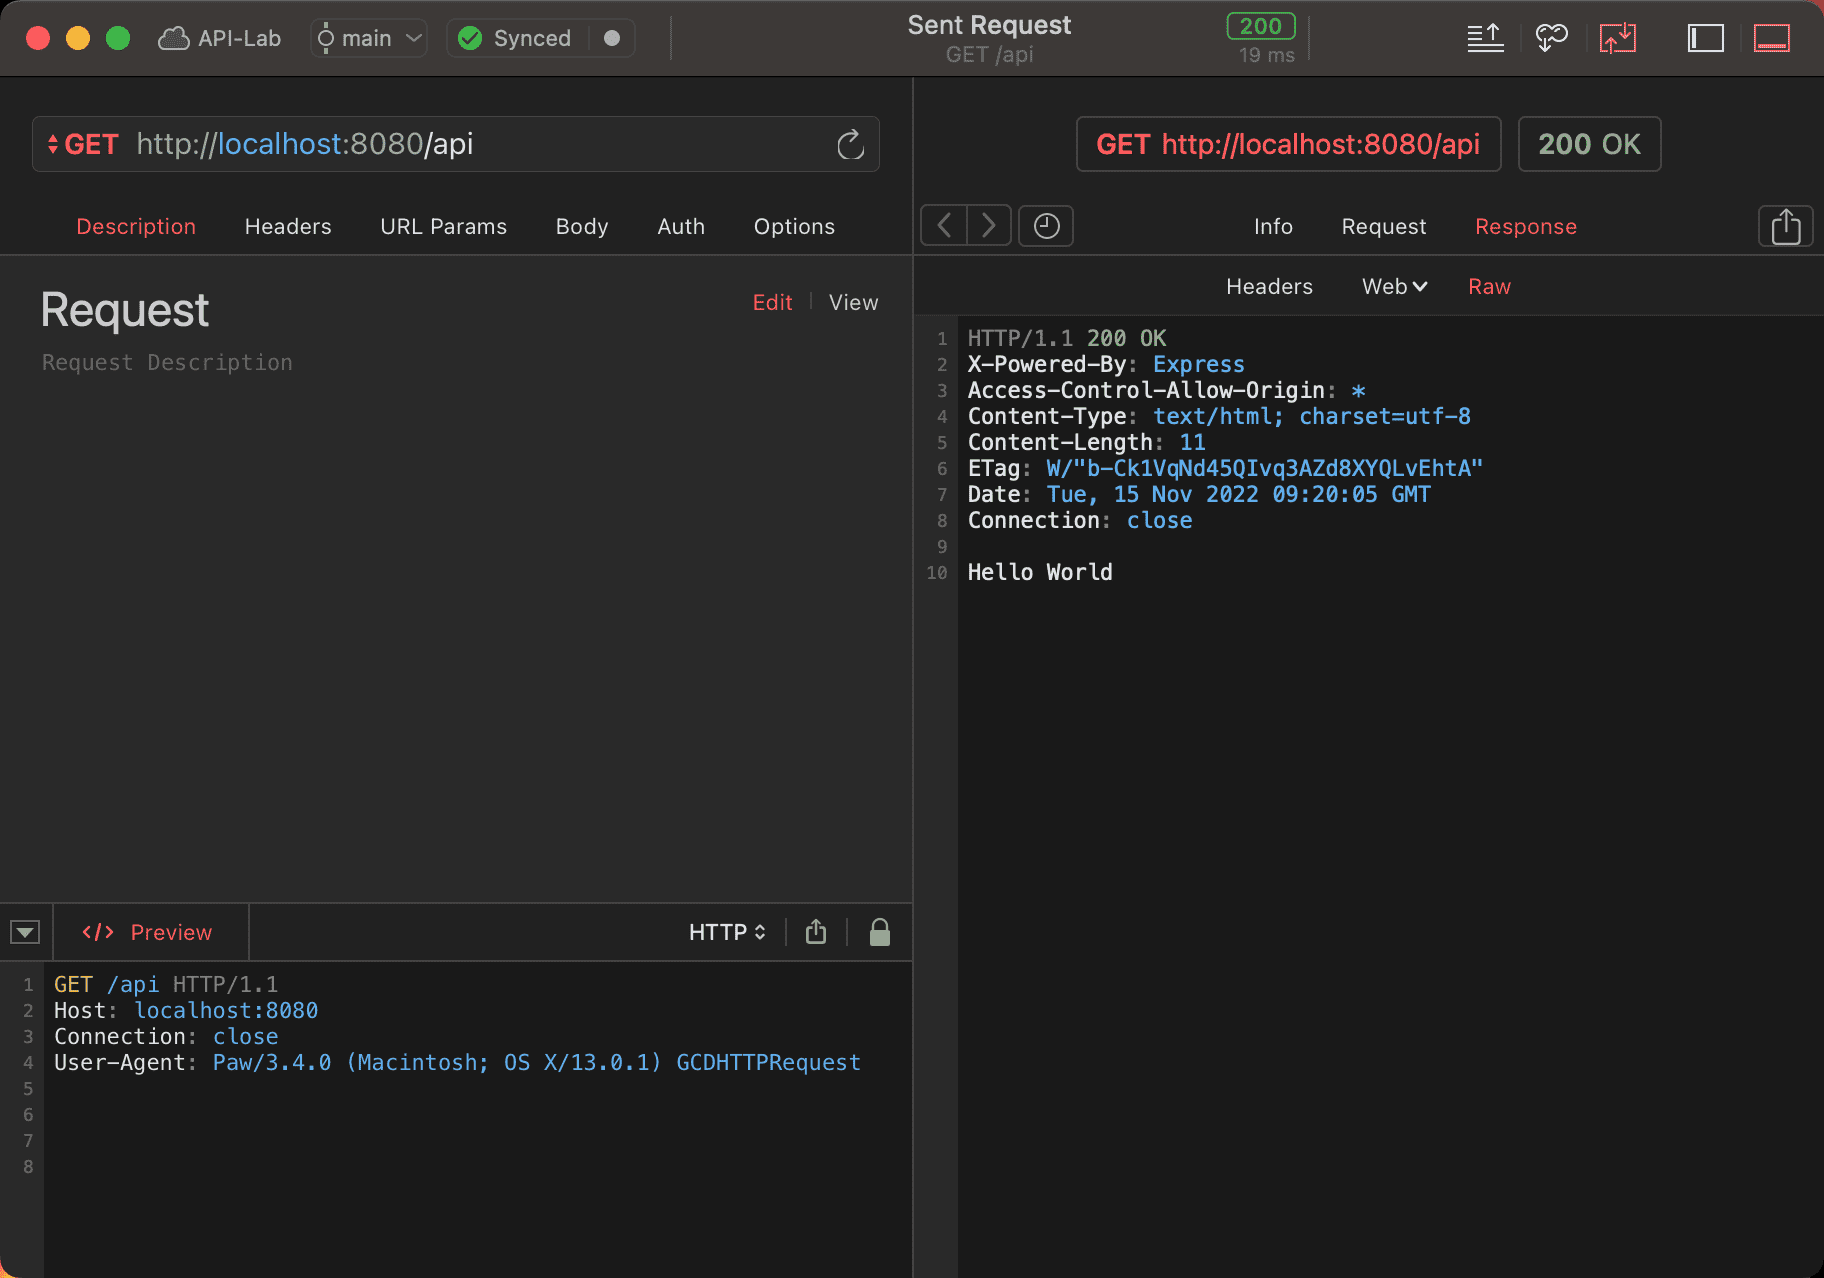Click Edit in description panel
This screenshot has height=1278, width=1824.
point(772,302)
